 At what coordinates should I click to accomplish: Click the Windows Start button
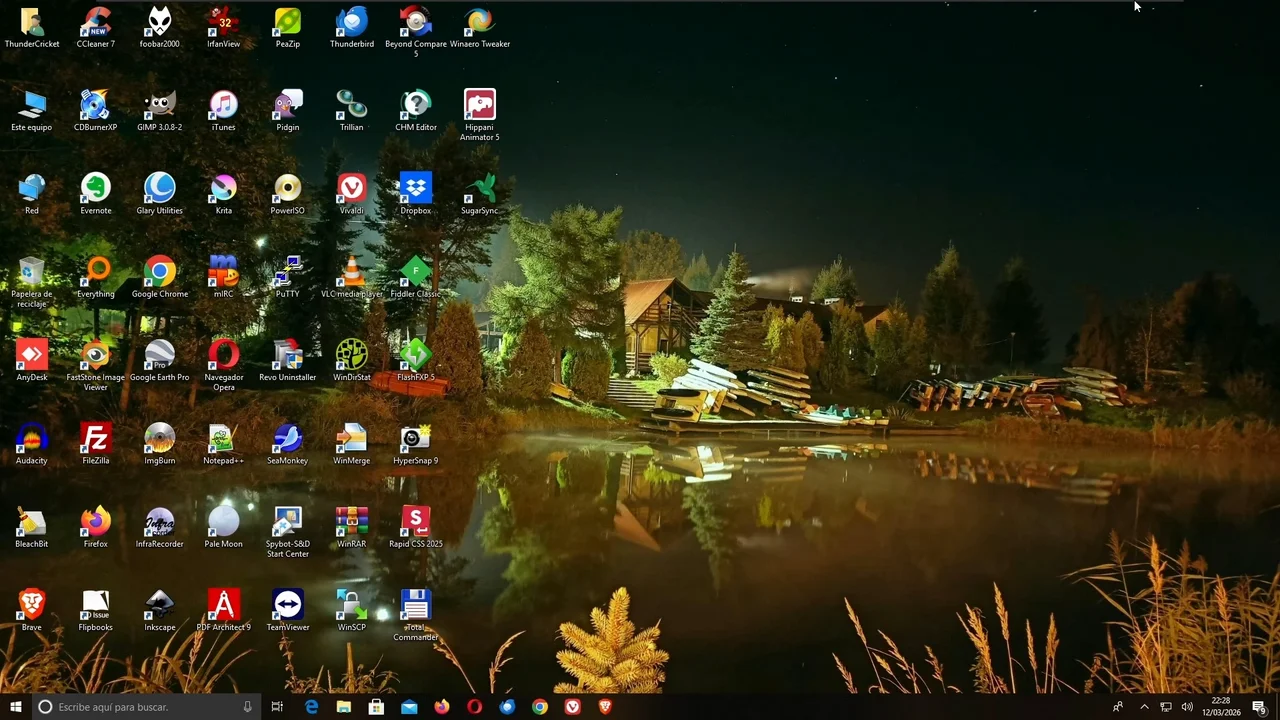tap(15, 707)
